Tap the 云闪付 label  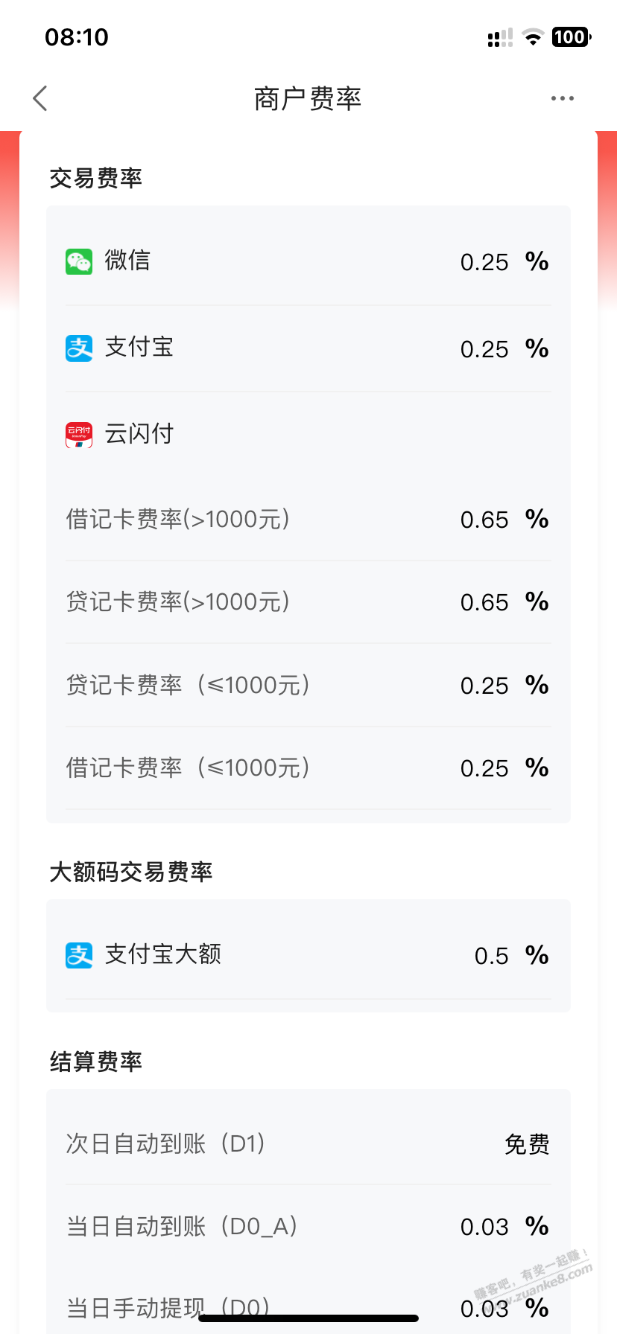(139, 434)
